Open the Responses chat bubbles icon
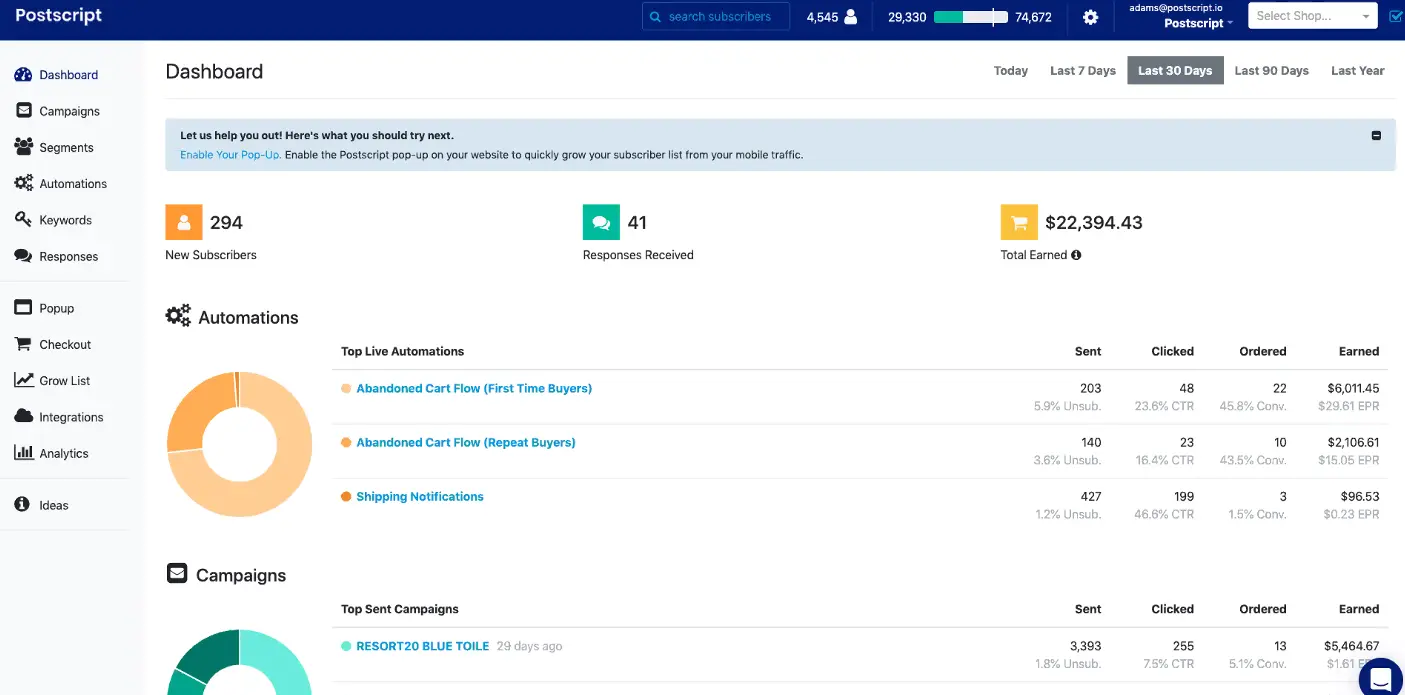1405x695 pixels. (x=23, y=256)
